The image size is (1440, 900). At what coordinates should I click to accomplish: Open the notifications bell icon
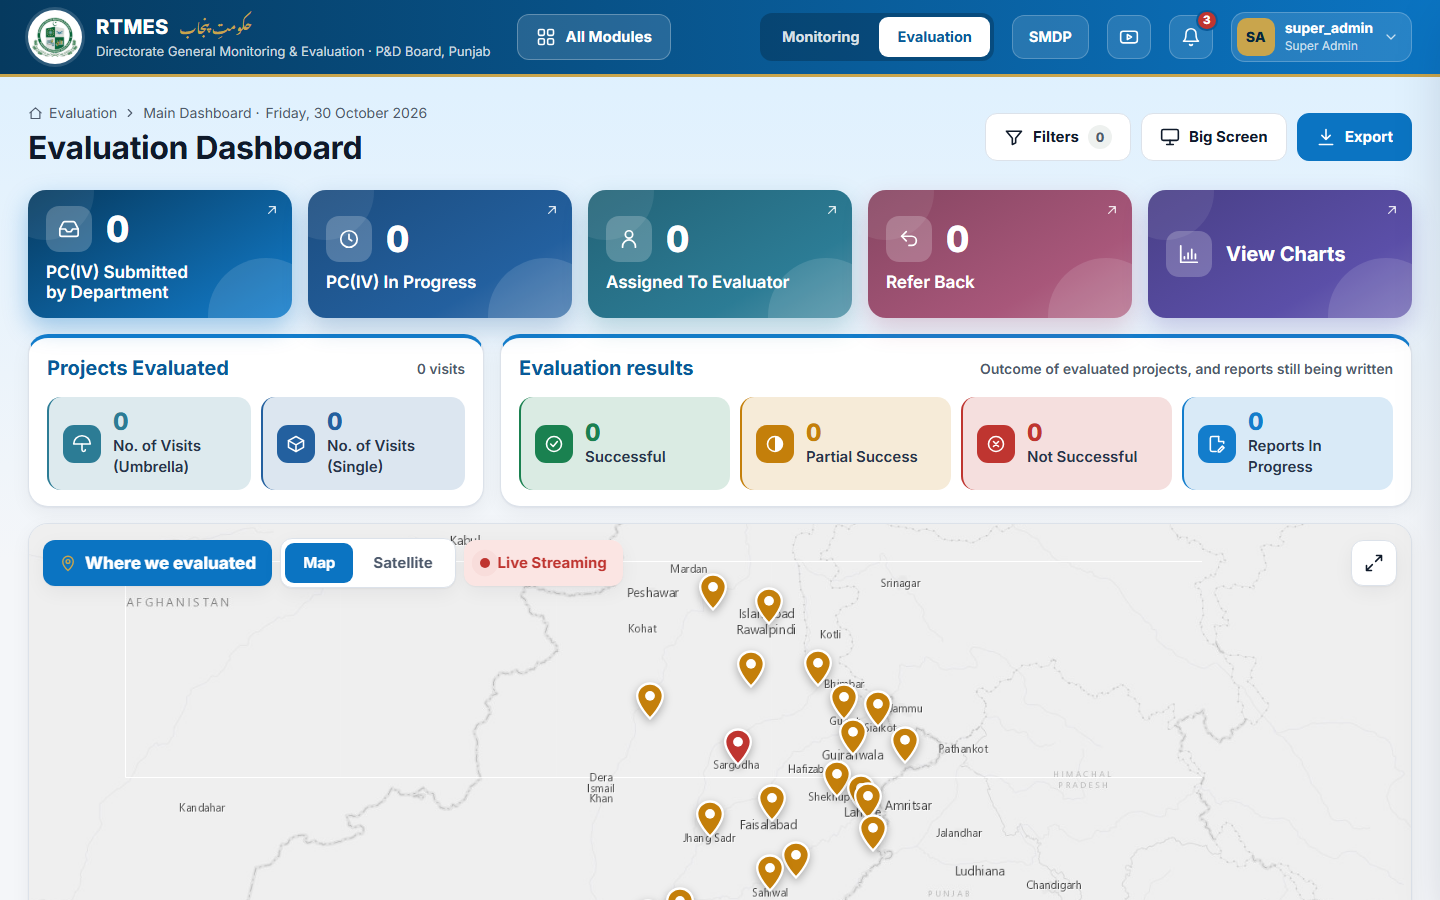tap(1191, 37)
